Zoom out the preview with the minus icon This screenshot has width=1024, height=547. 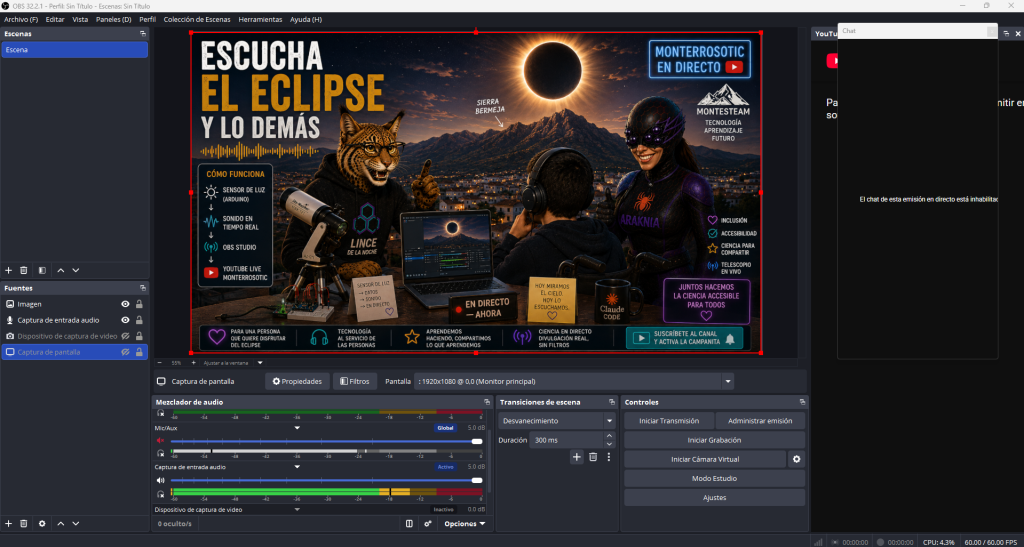(159, 362)
